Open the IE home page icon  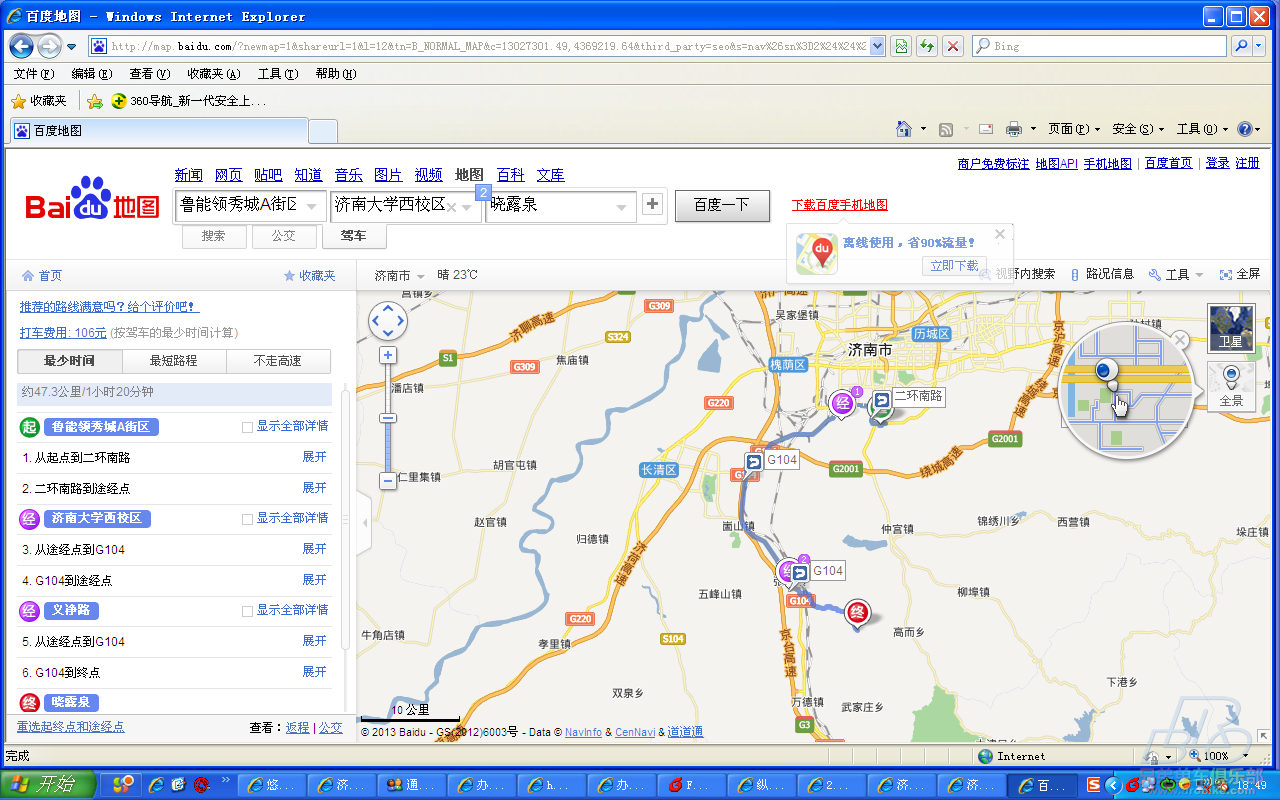click(x=904, y=129)
